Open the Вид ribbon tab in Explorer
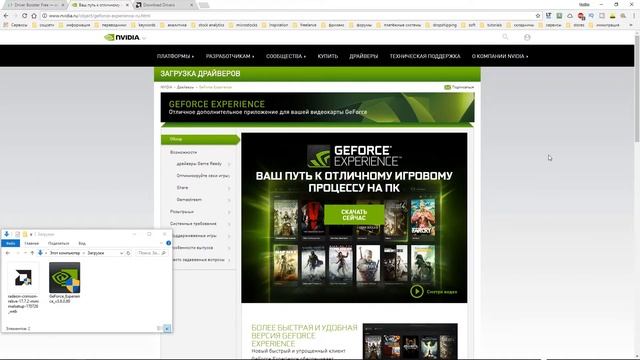Image resolution: width=640 pixels, height=360 pixels. [x=82, y=243]
